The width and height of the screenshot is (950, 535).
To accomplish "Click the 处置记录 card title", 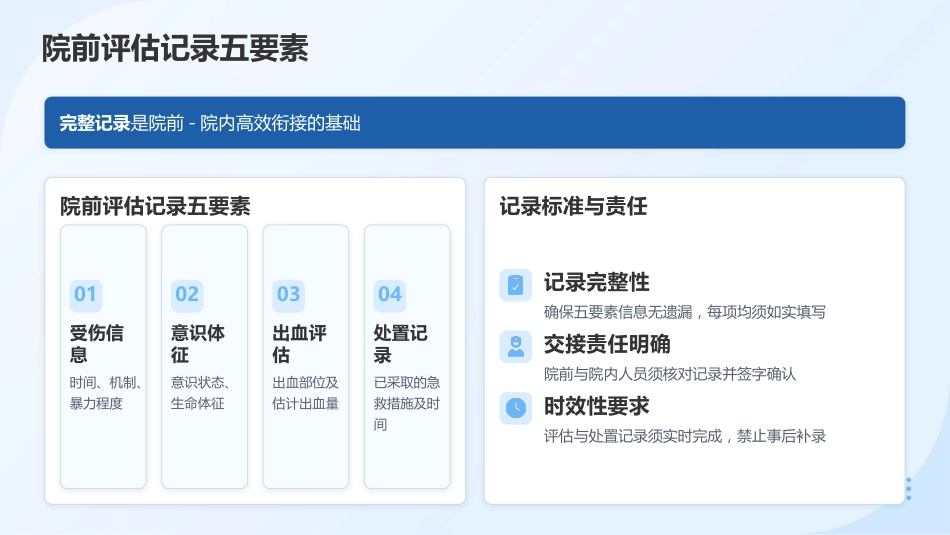I will (x=400, y=344).
